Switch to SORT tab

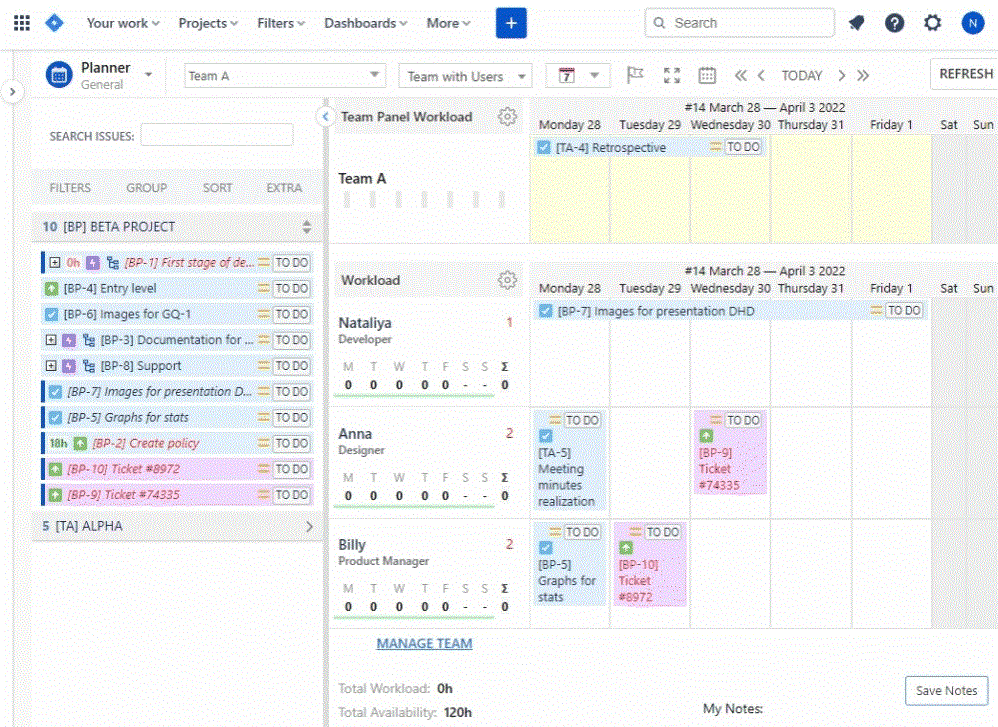[217, 188]
